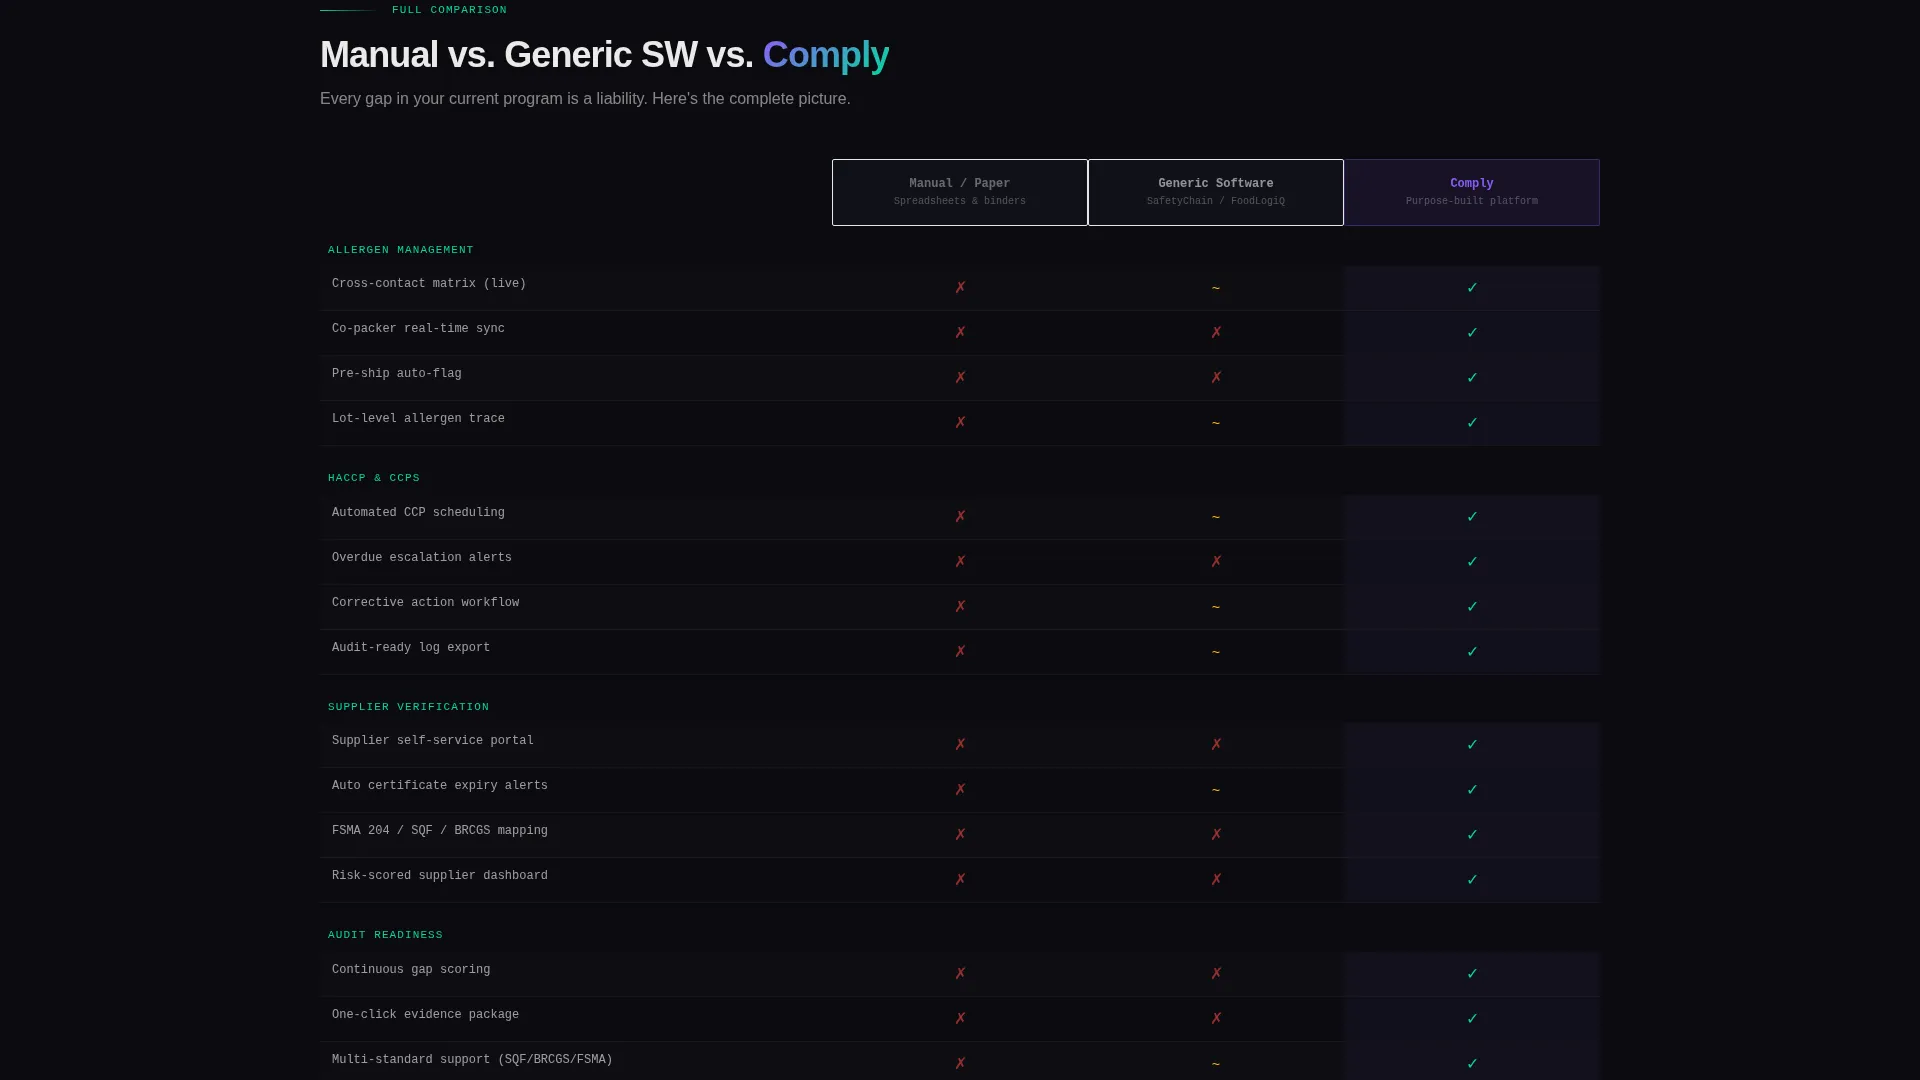Click Comply checkmark for Continuous gap scoring
Viewport: 1920px width, 1080px height.
coord(1472,974)
